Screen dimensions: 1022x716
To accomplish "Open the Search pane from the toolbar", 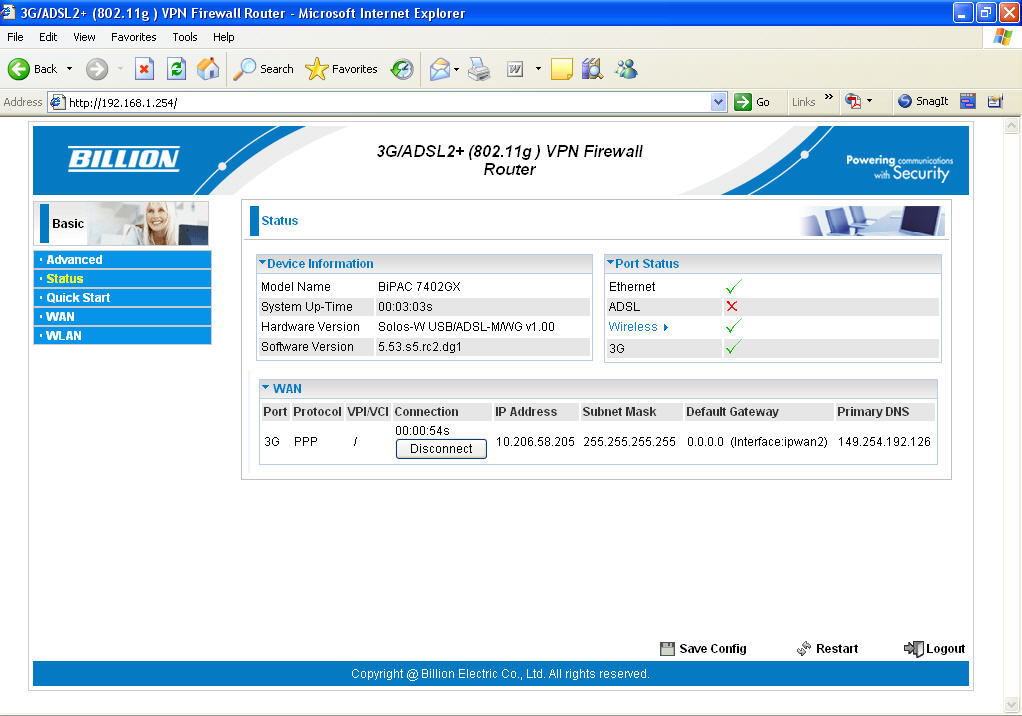I will coord(264,69).
